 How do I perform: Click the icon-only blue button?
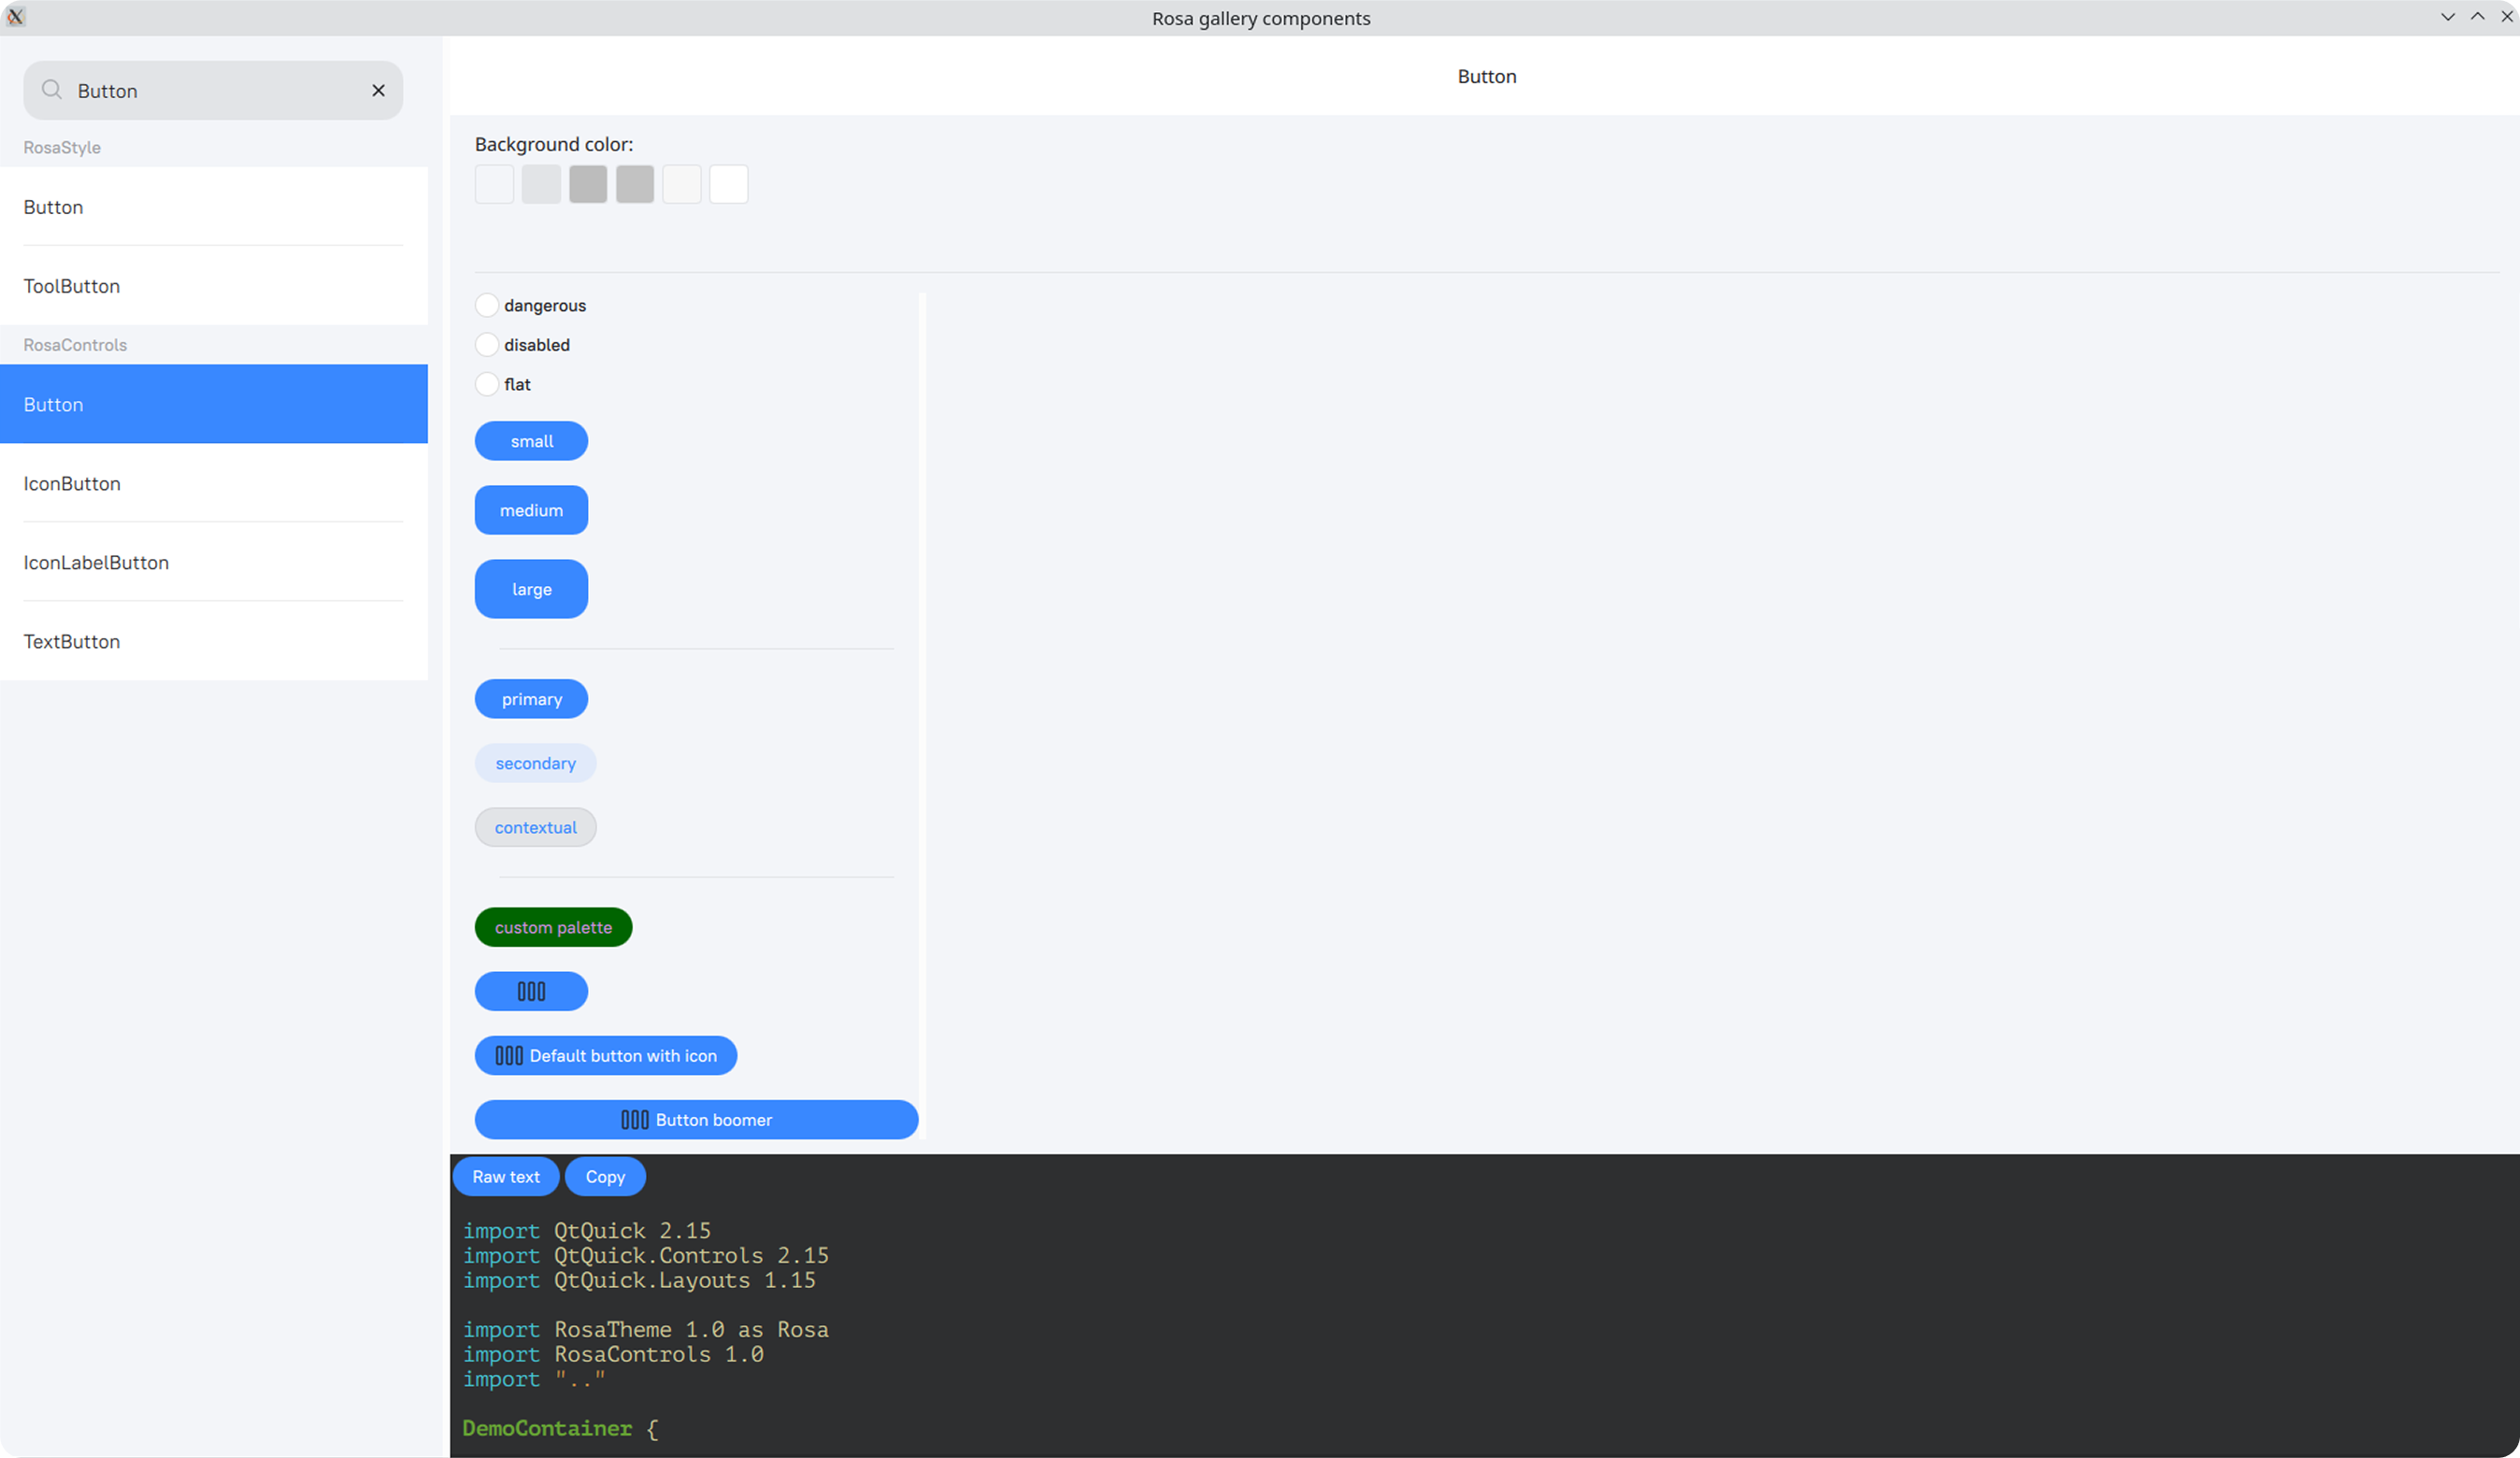coord(531,991)
